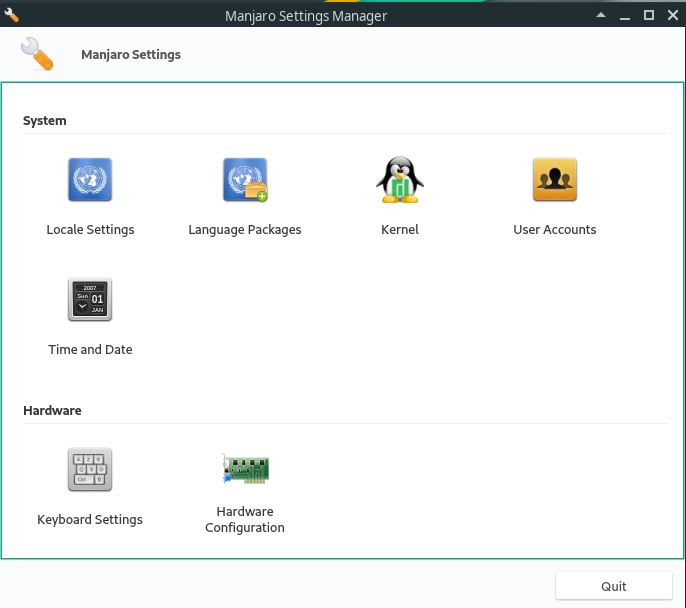Click the keep-above up-arrow window button

pos(601,15)
